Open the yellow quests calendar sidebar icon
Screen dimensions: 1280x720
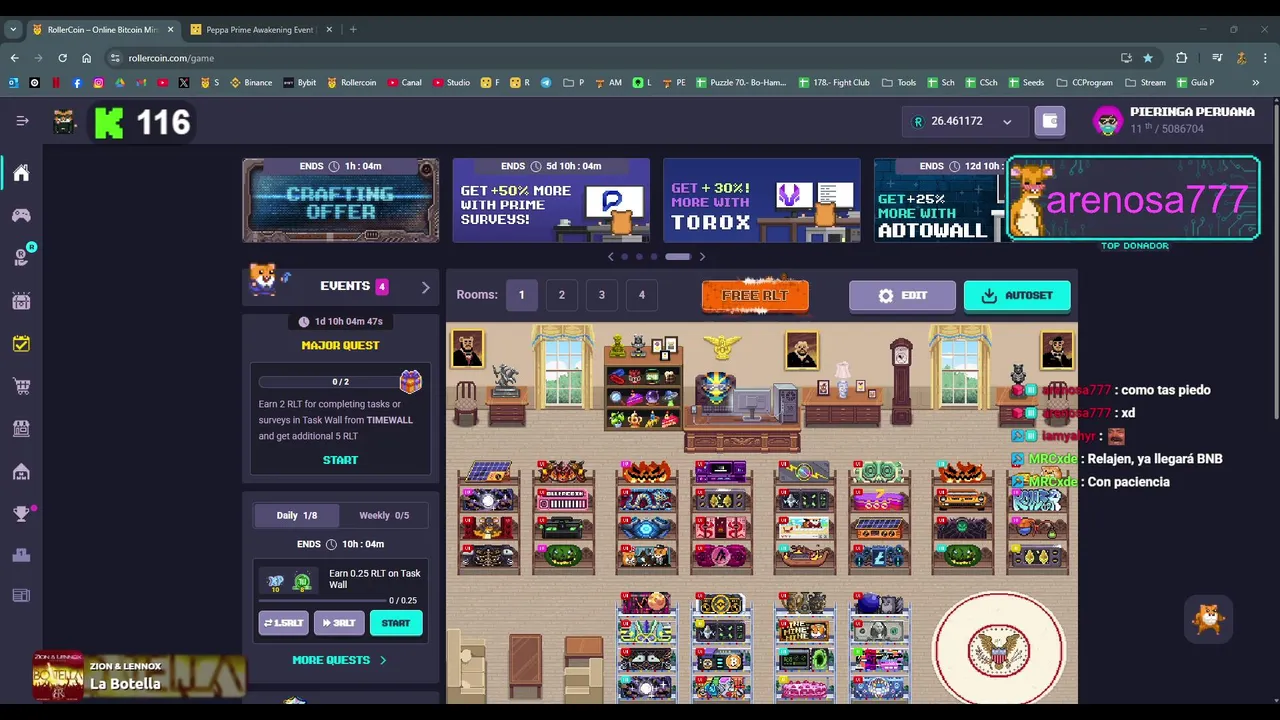(x=21, y=343)
